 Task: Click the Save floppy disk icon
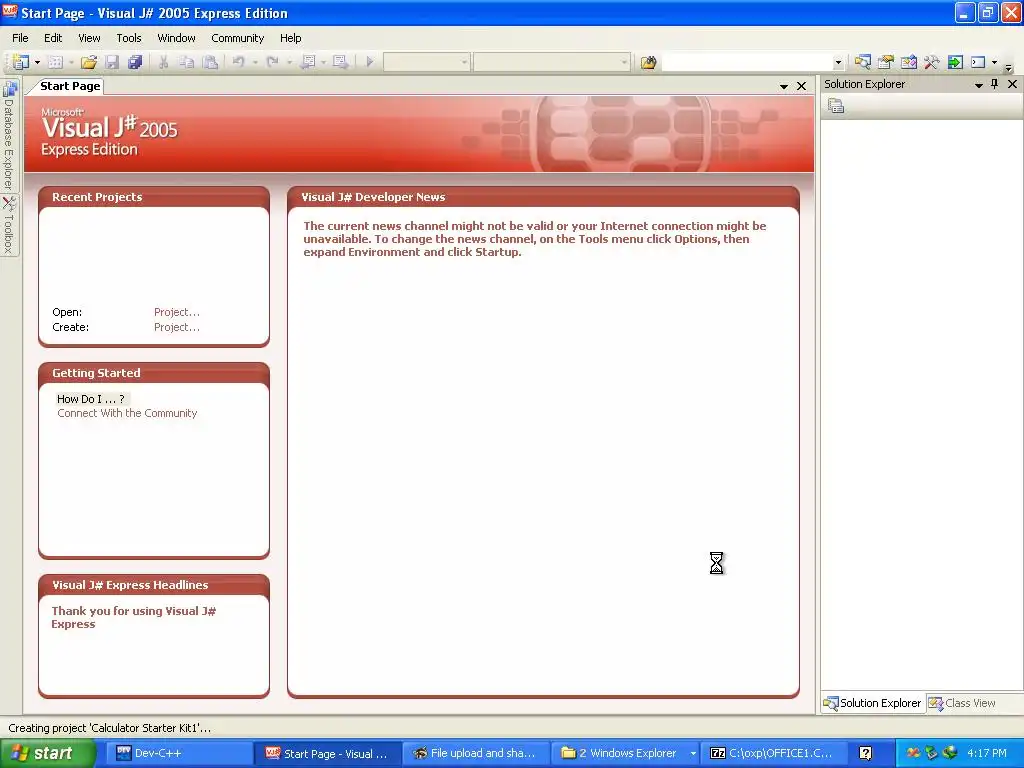point(112,62)
